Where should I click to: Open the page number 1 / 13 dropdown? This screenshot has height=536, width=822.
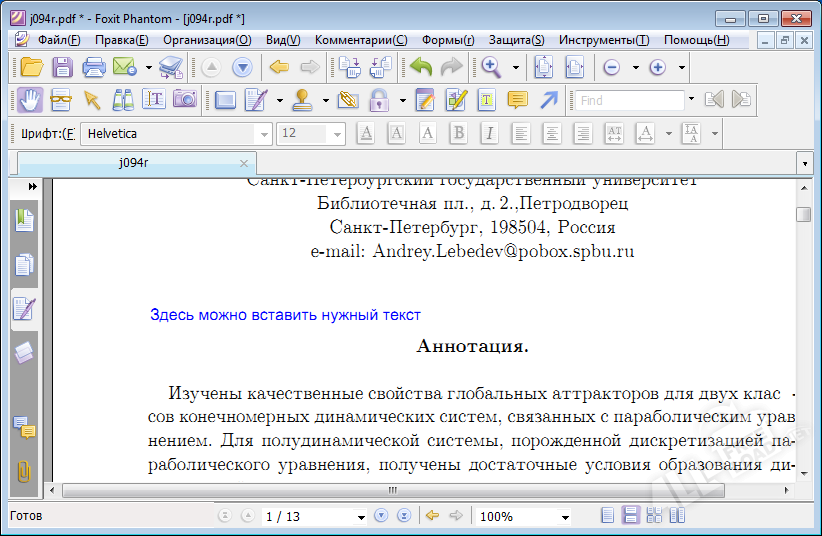pyautogui.click(x=361, y=517)
